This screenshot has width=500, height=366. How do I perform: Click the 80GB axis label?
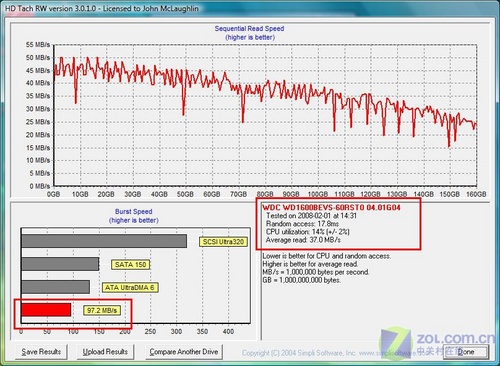pos(265,194)
